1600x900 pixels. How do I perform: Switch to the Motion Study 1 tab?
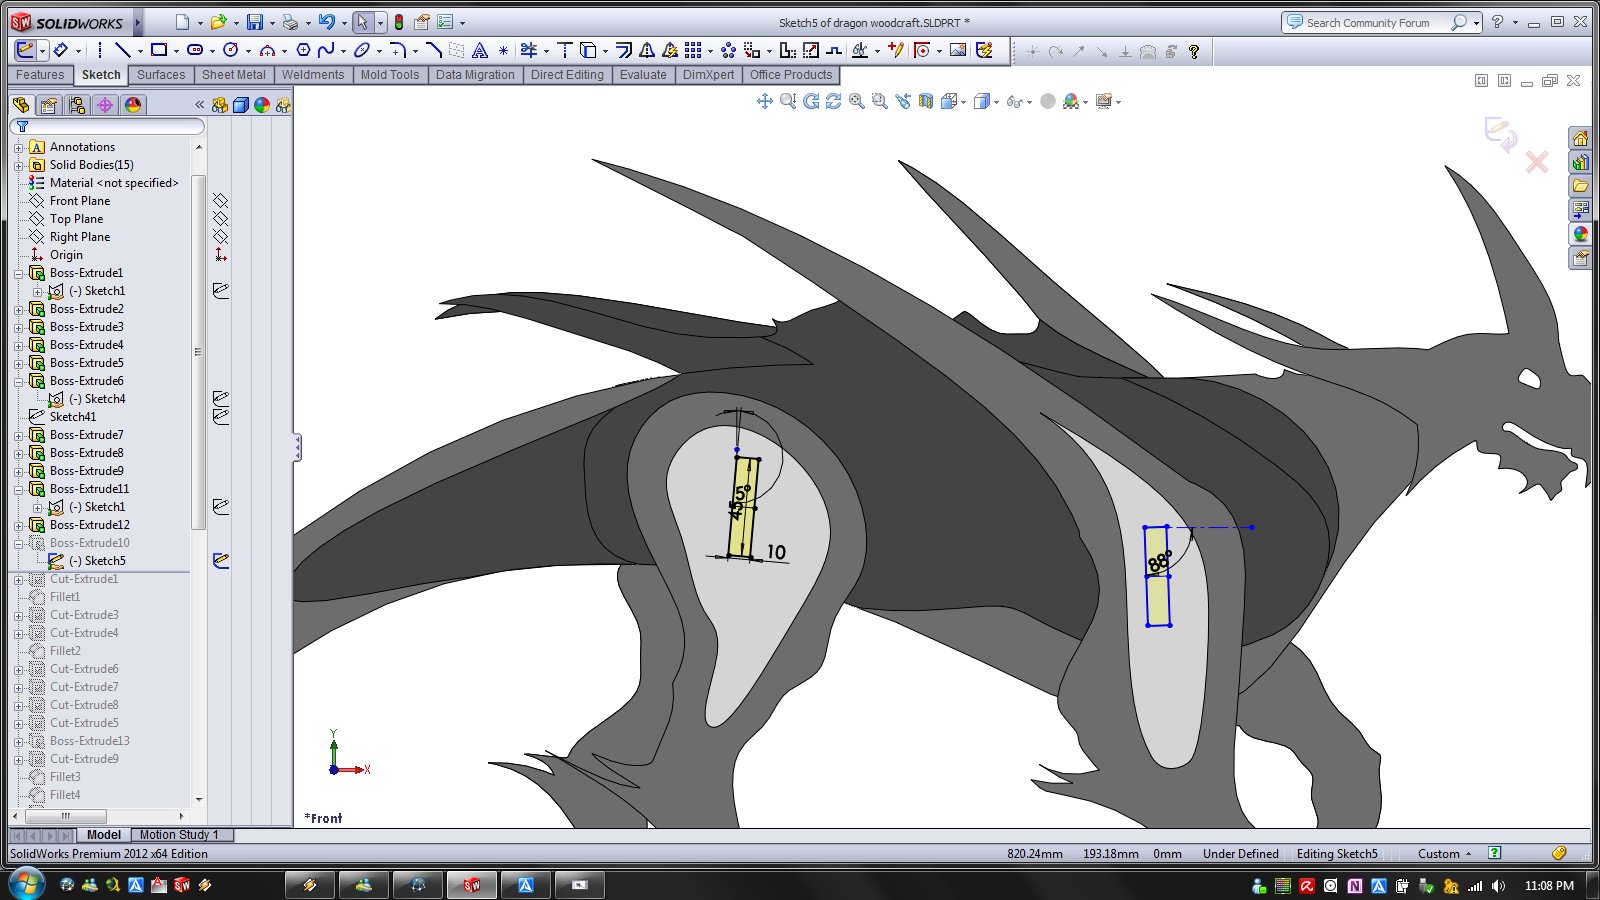pyautogui.click(x=178, y=835)
